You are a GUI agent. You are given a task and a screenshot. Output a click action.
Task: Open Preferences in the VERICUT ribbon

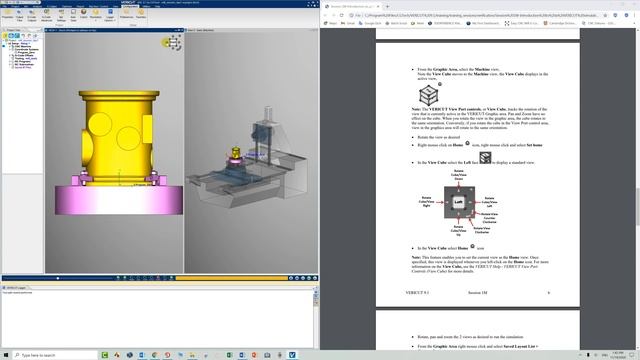[127, 14]
